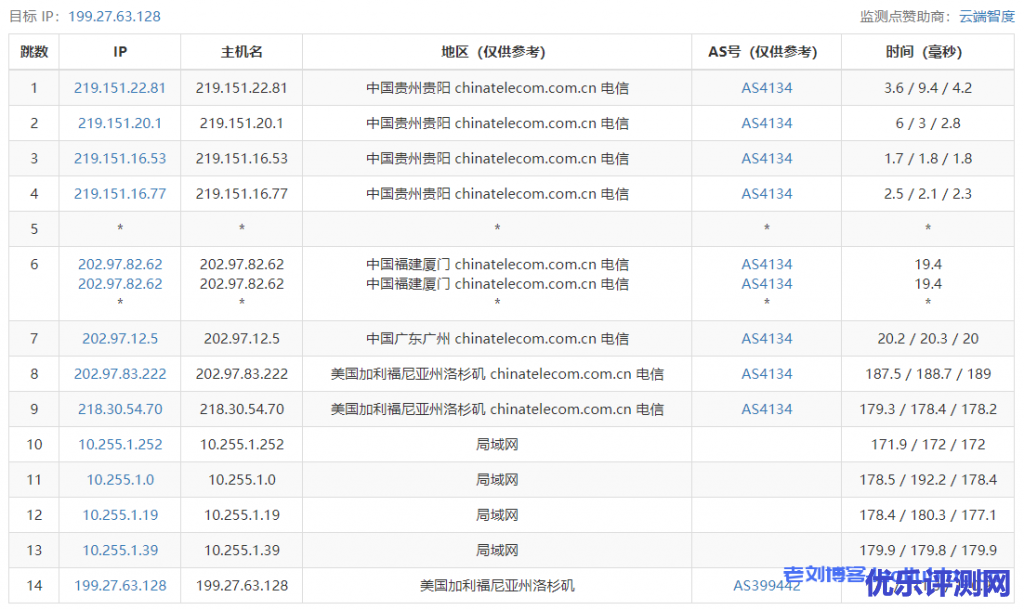Open IP link 10.255.1.39 in IP column
The height and width of the screenshot is (610, 1024).
pos(120,550)
